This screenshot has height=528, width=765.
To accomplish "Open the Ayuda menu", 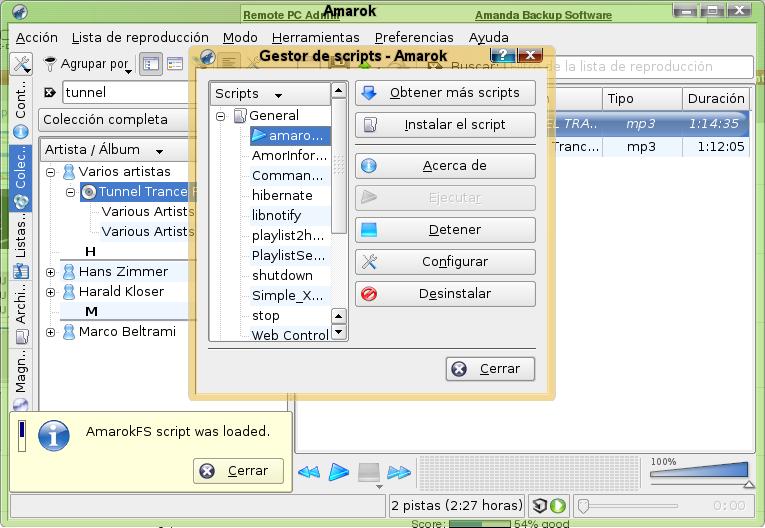I will pos(488,38).
